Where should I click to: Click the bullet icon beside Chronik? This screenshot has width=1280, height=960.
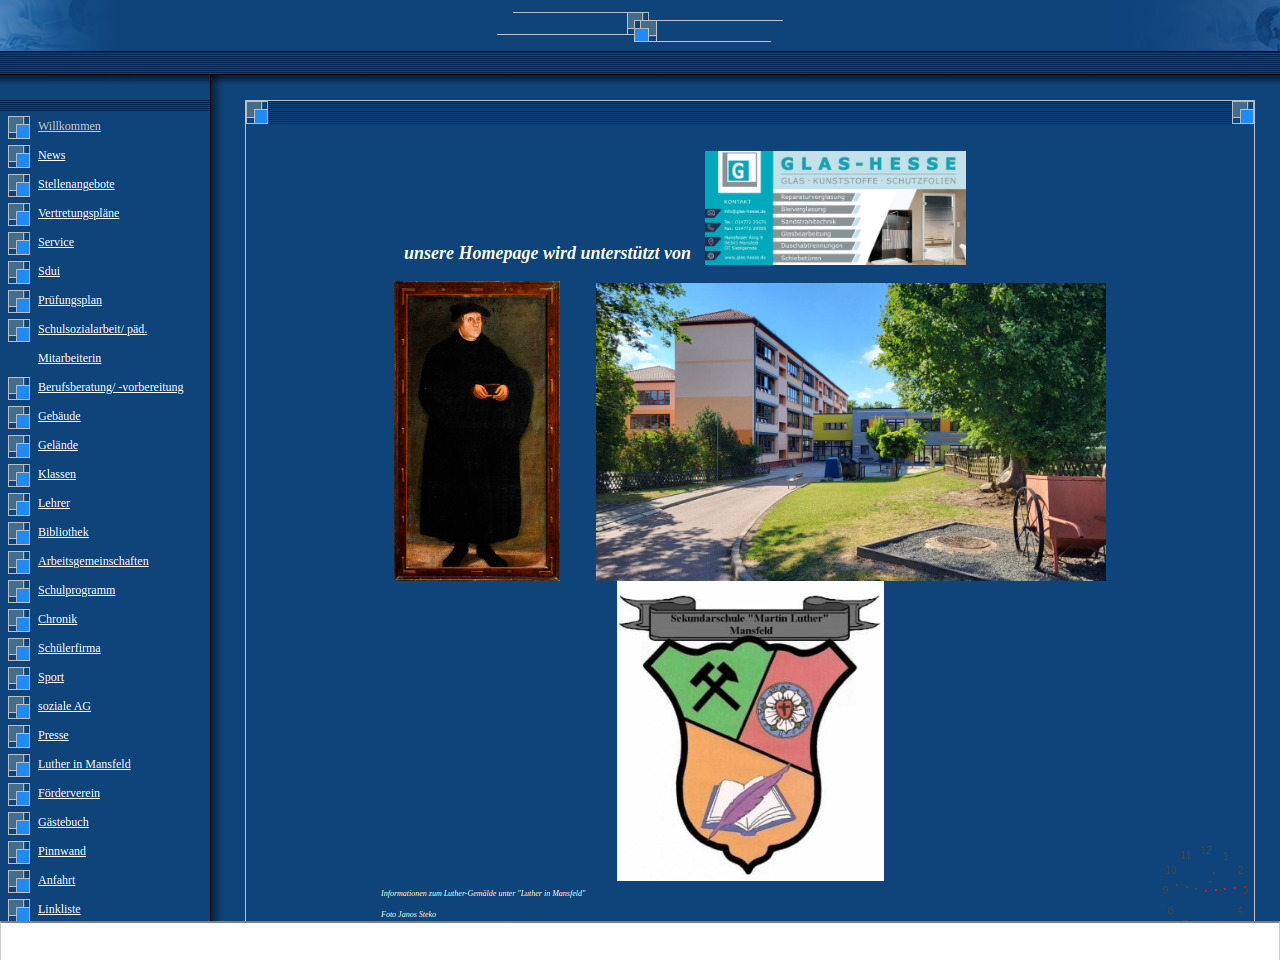point(19,620)
